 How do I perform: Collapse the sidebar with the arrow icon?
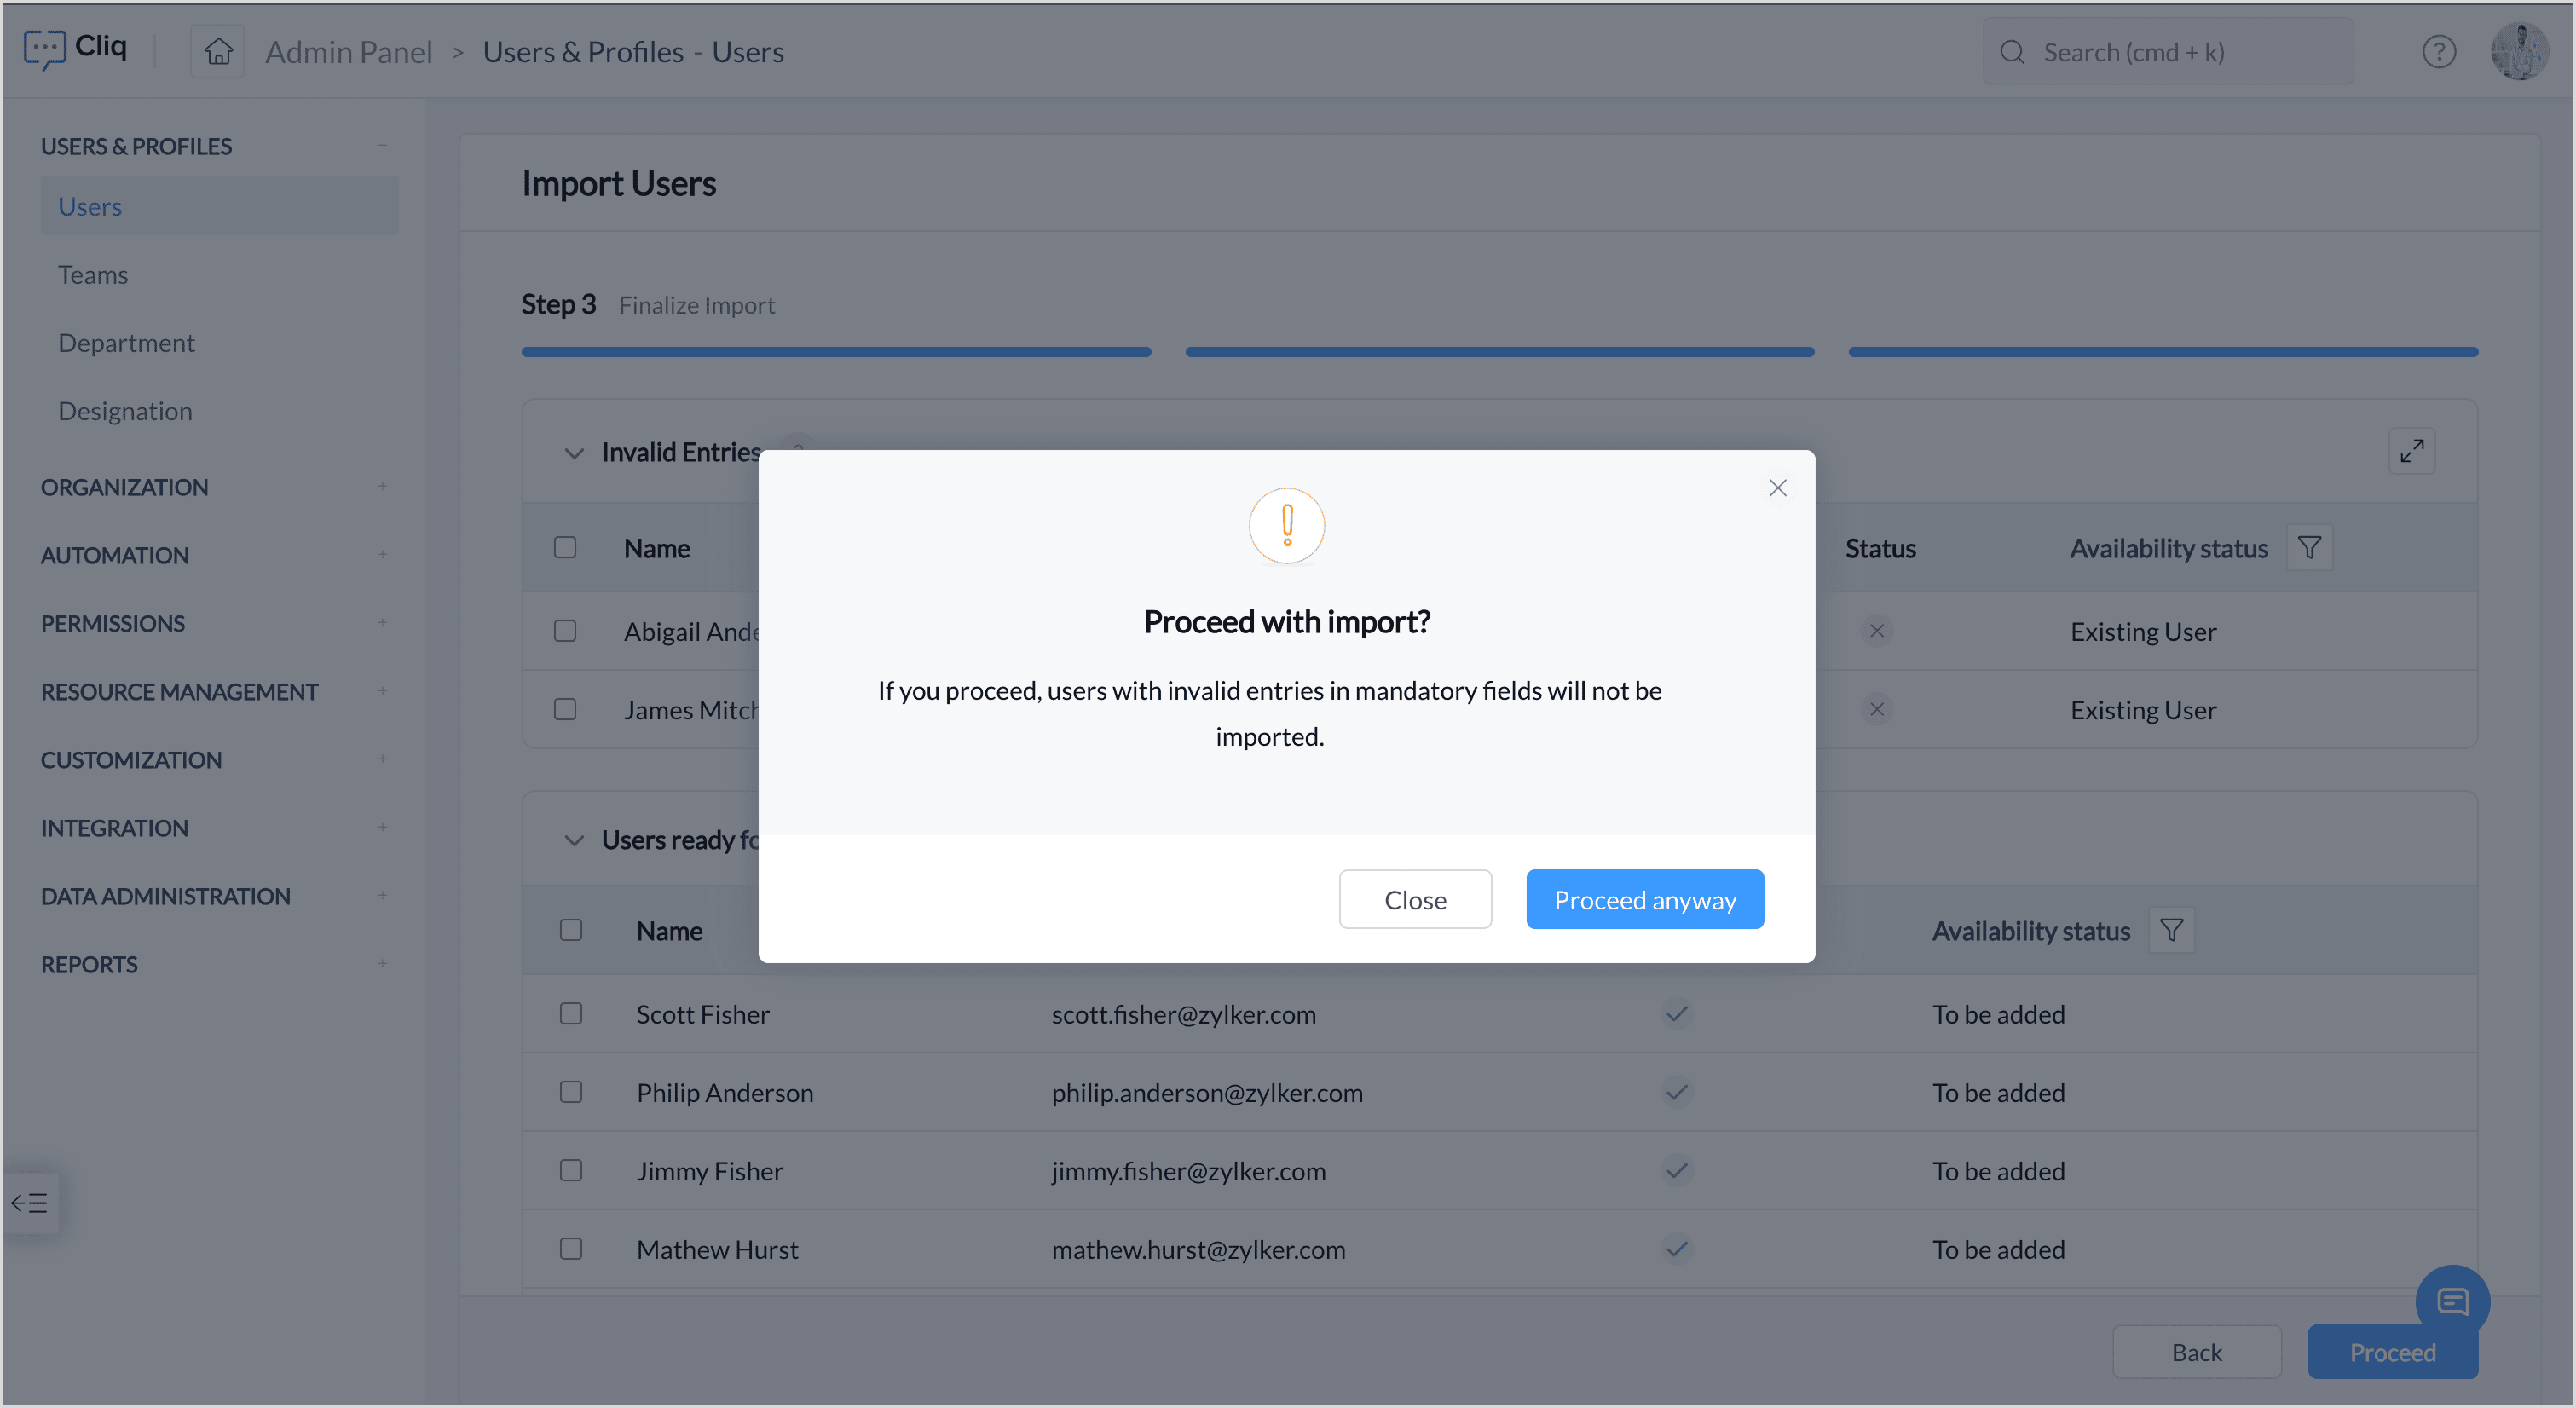30,1202
